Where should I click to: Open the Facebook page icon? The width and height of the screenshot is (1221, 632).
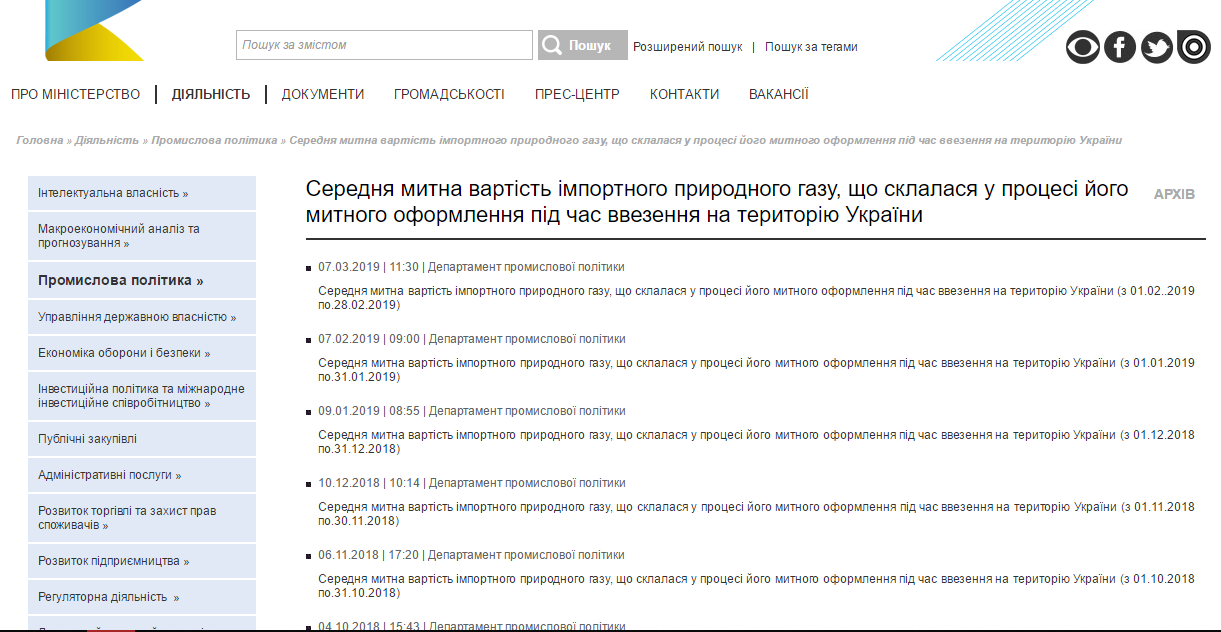1119,47
